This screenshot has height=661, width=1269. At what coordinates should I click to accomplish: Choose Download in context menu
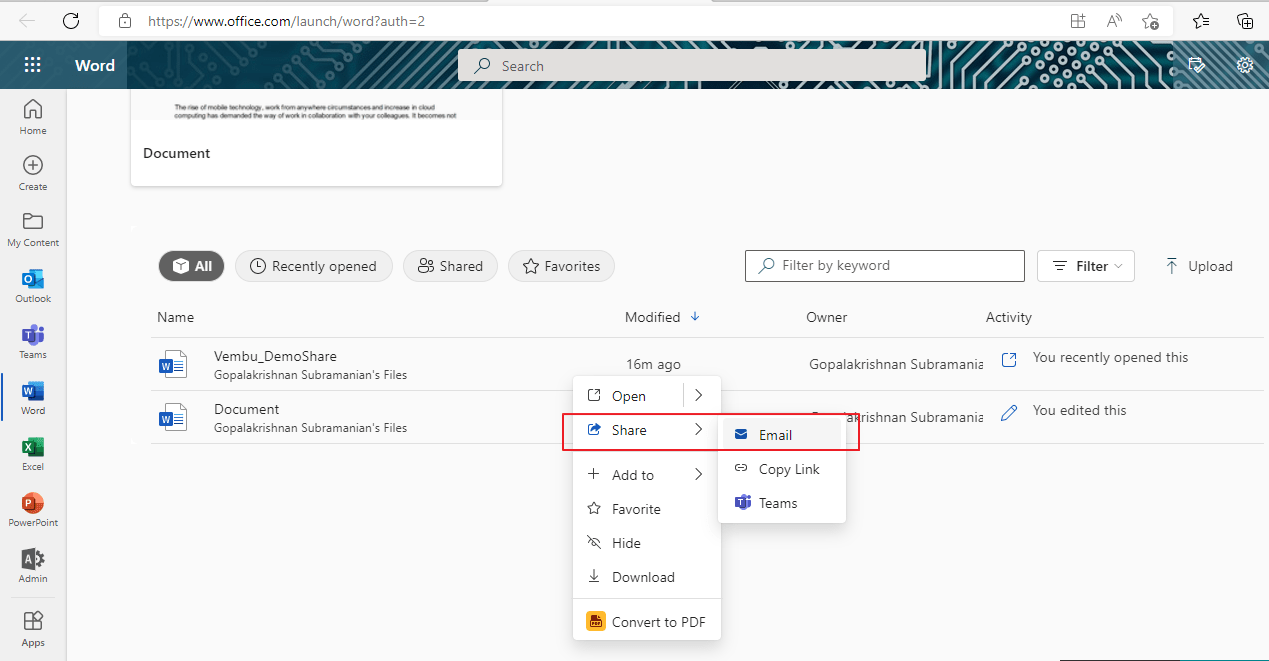646,577
